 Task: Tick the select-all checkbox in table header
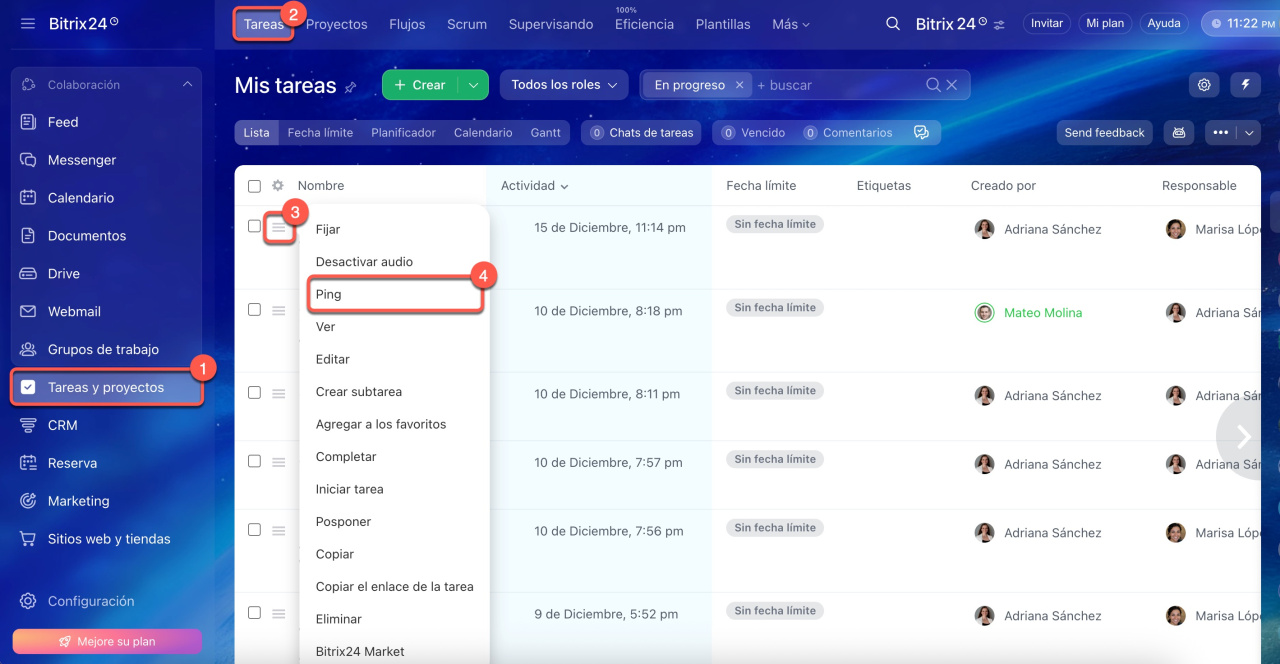coord(254,186)
